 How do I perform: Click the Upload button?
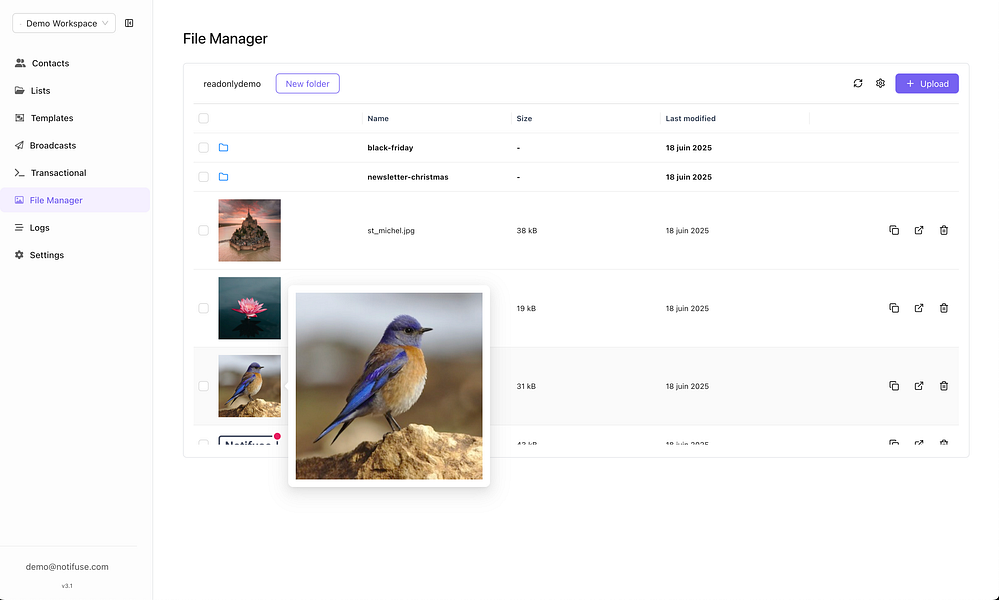coord(926,83)
